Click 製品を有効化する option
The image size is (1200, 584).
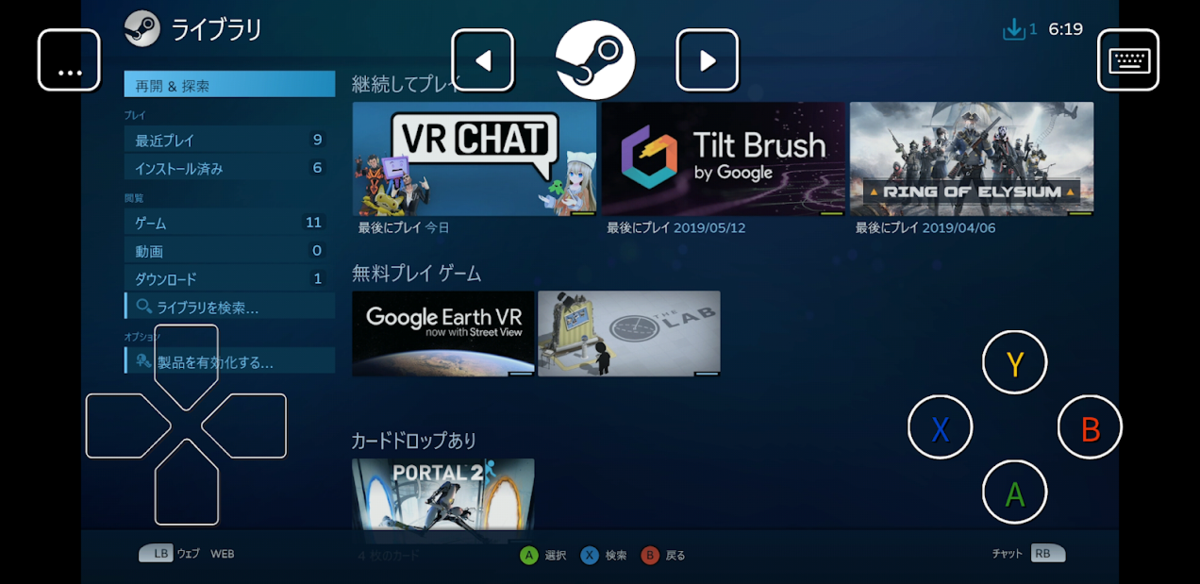pos(229,362)
